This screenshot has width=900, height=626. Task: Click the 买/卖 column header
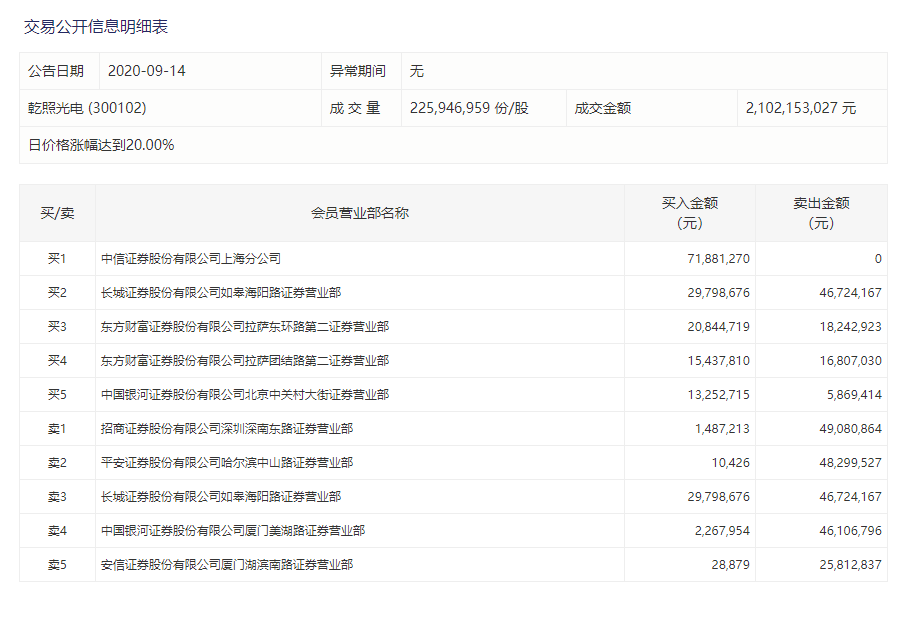point(57,213)
